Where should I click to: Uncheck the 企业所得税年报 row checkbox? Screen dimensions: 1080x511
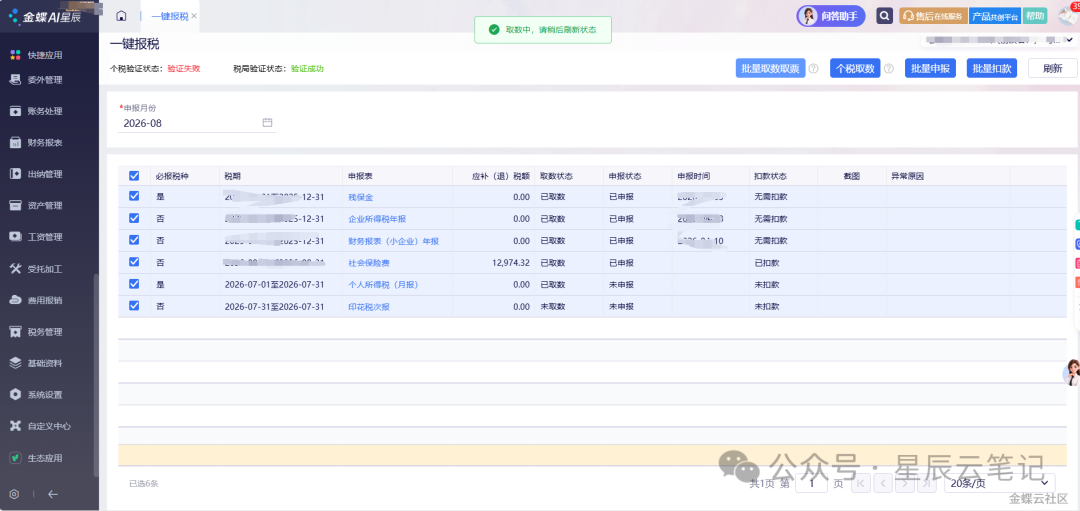(134, 218)
